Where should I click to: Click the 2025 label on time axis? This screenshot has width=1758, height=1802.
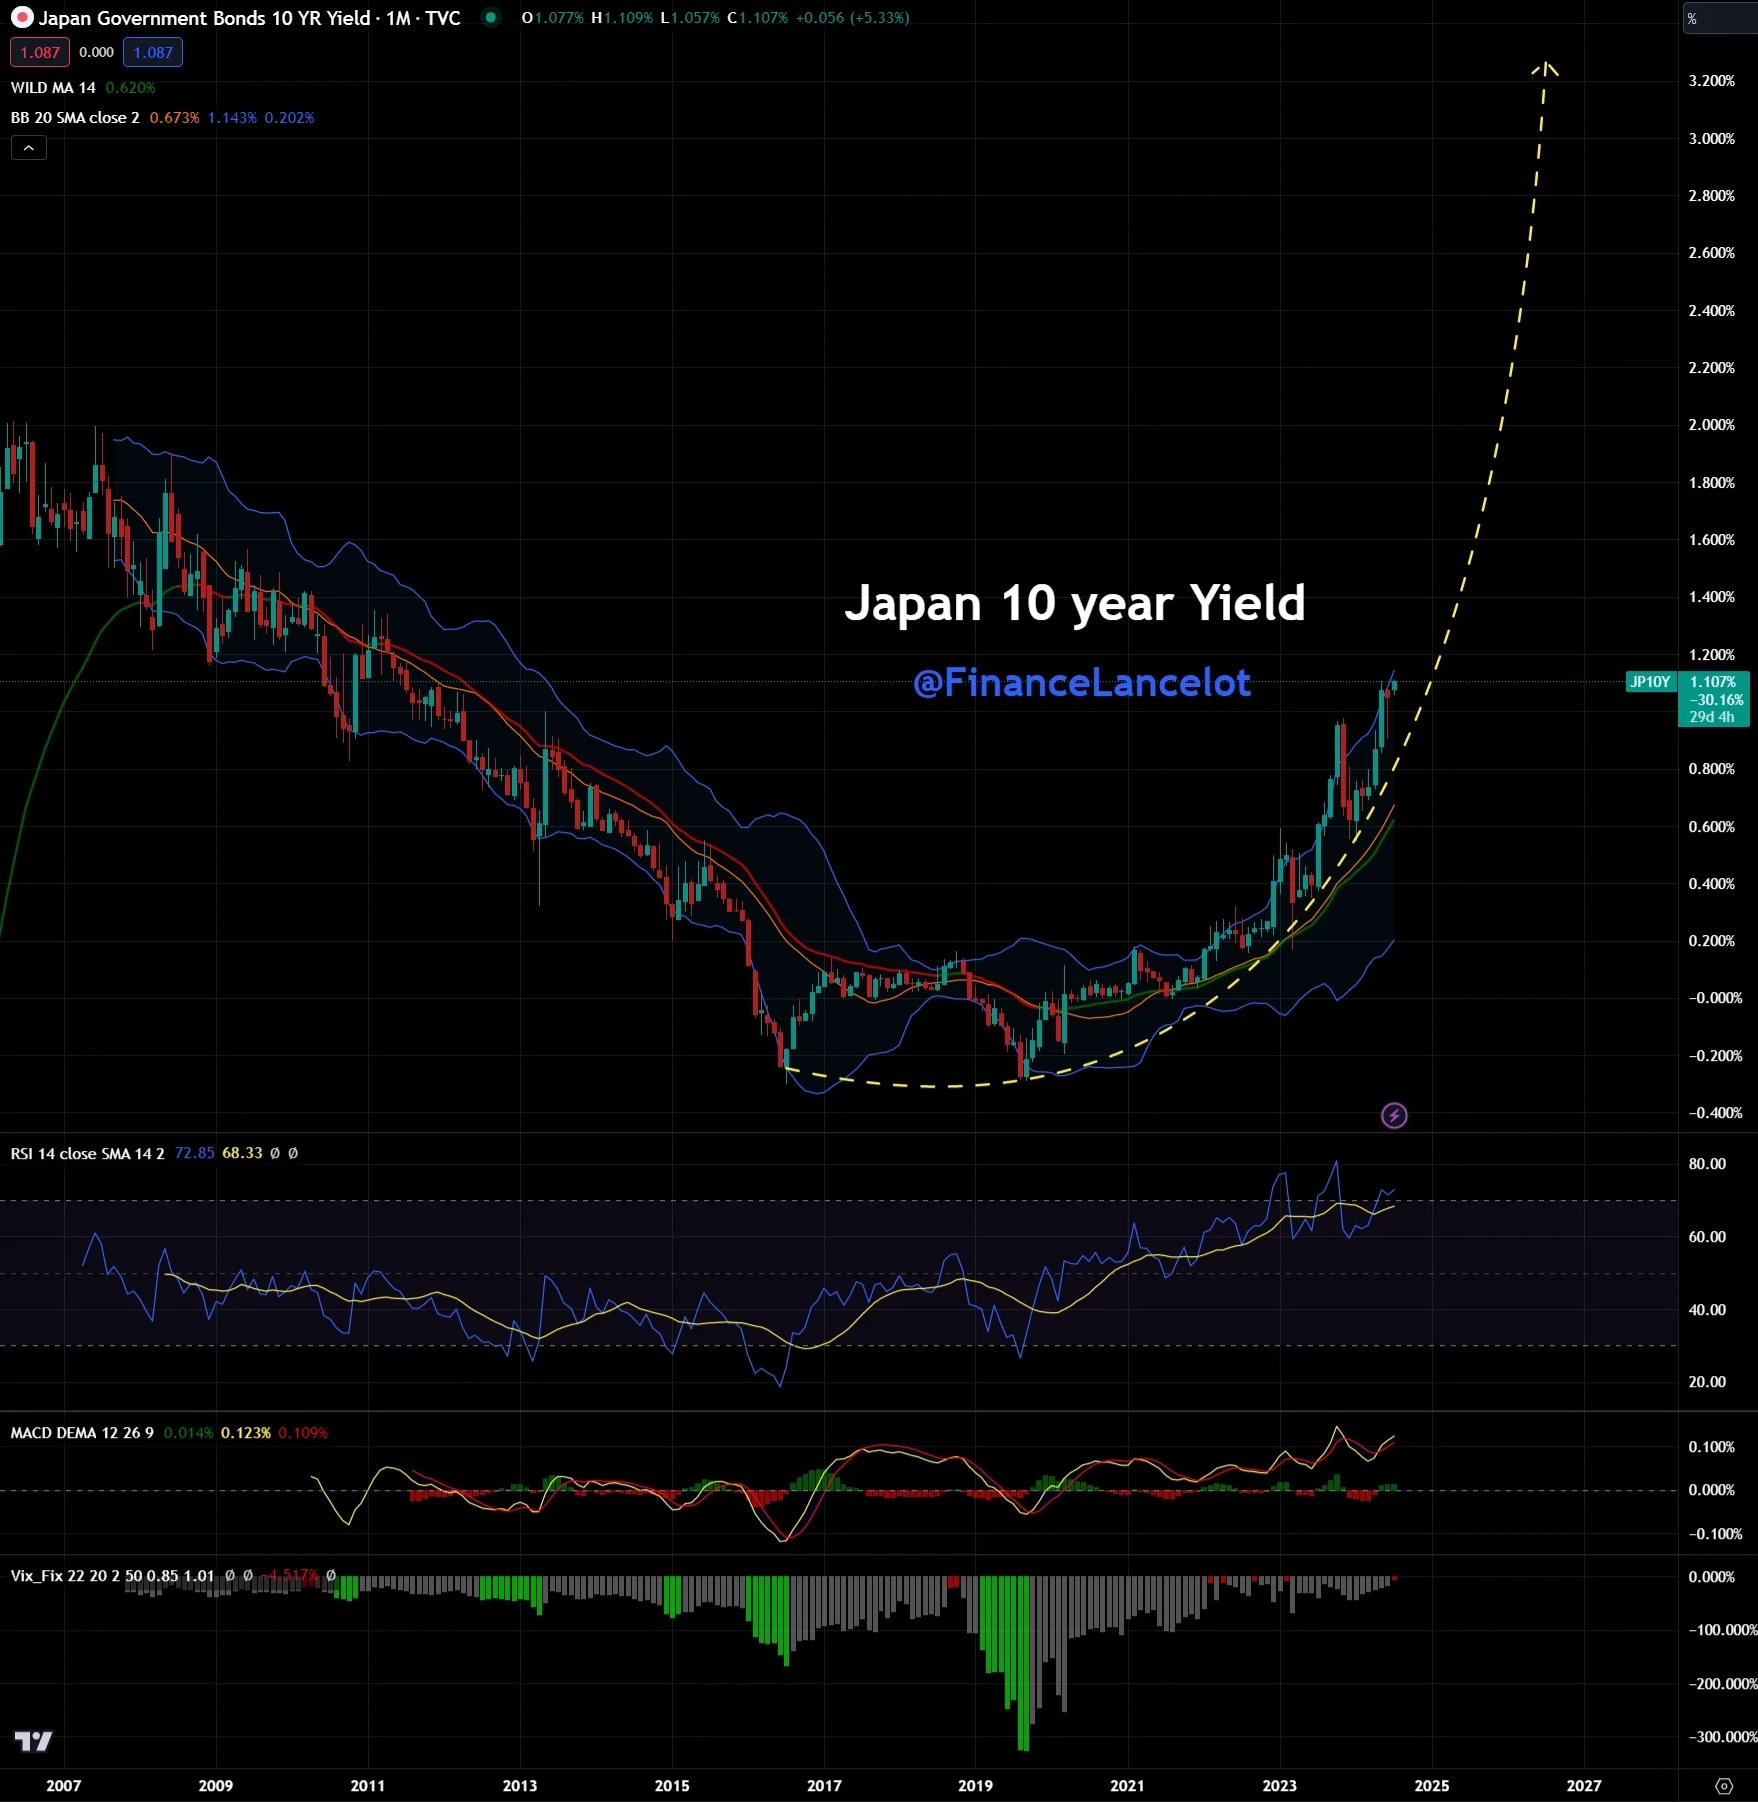click(1431, 1785)
